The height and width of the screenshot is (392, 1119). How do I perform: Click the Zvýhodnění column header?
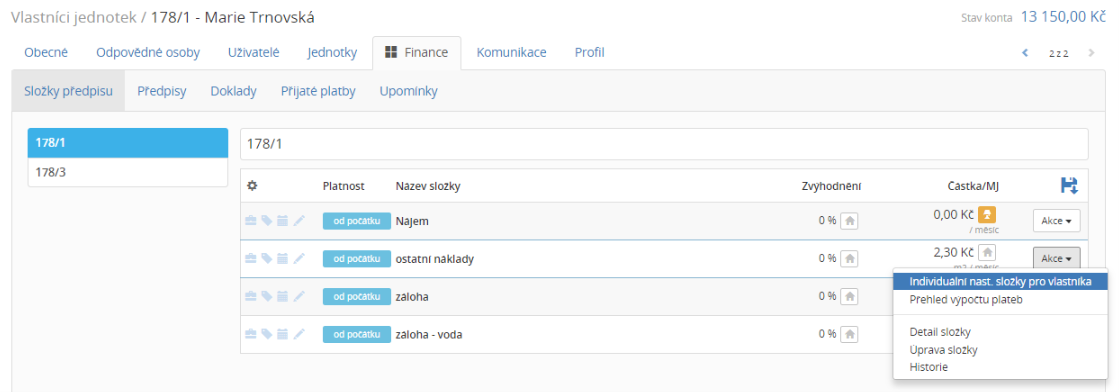tap(831, 186)
